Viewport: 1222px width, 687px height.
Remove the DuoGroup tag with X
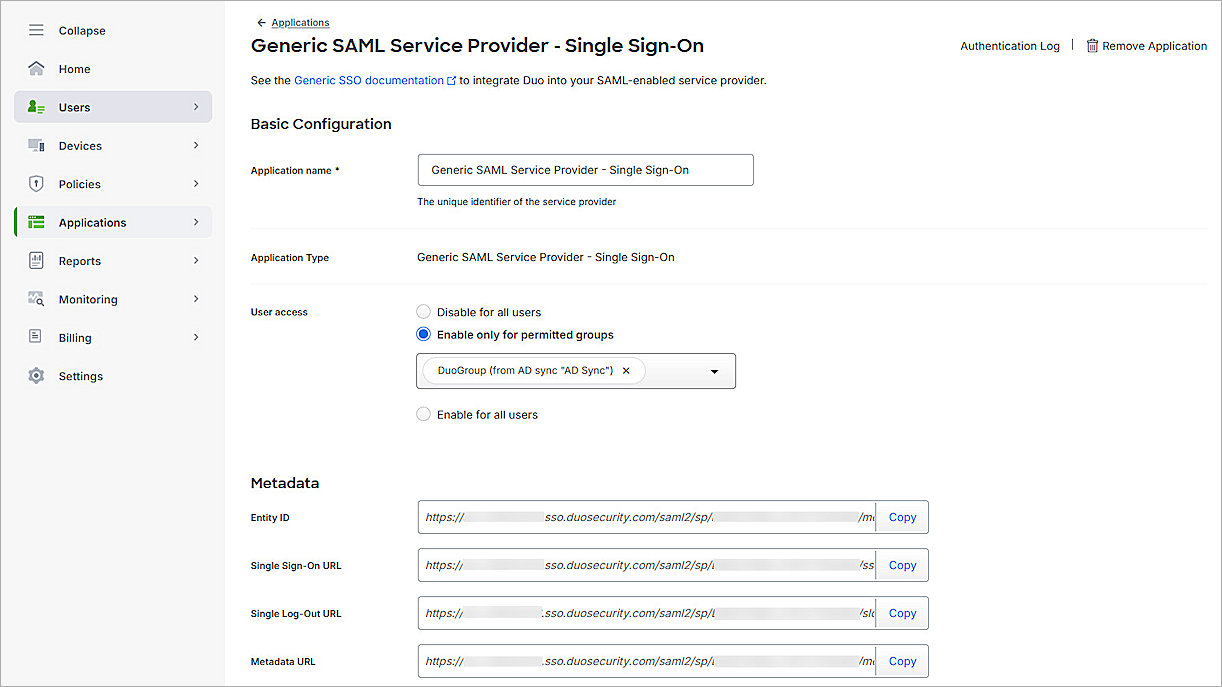pyautogui.click(x=626, y=371)
